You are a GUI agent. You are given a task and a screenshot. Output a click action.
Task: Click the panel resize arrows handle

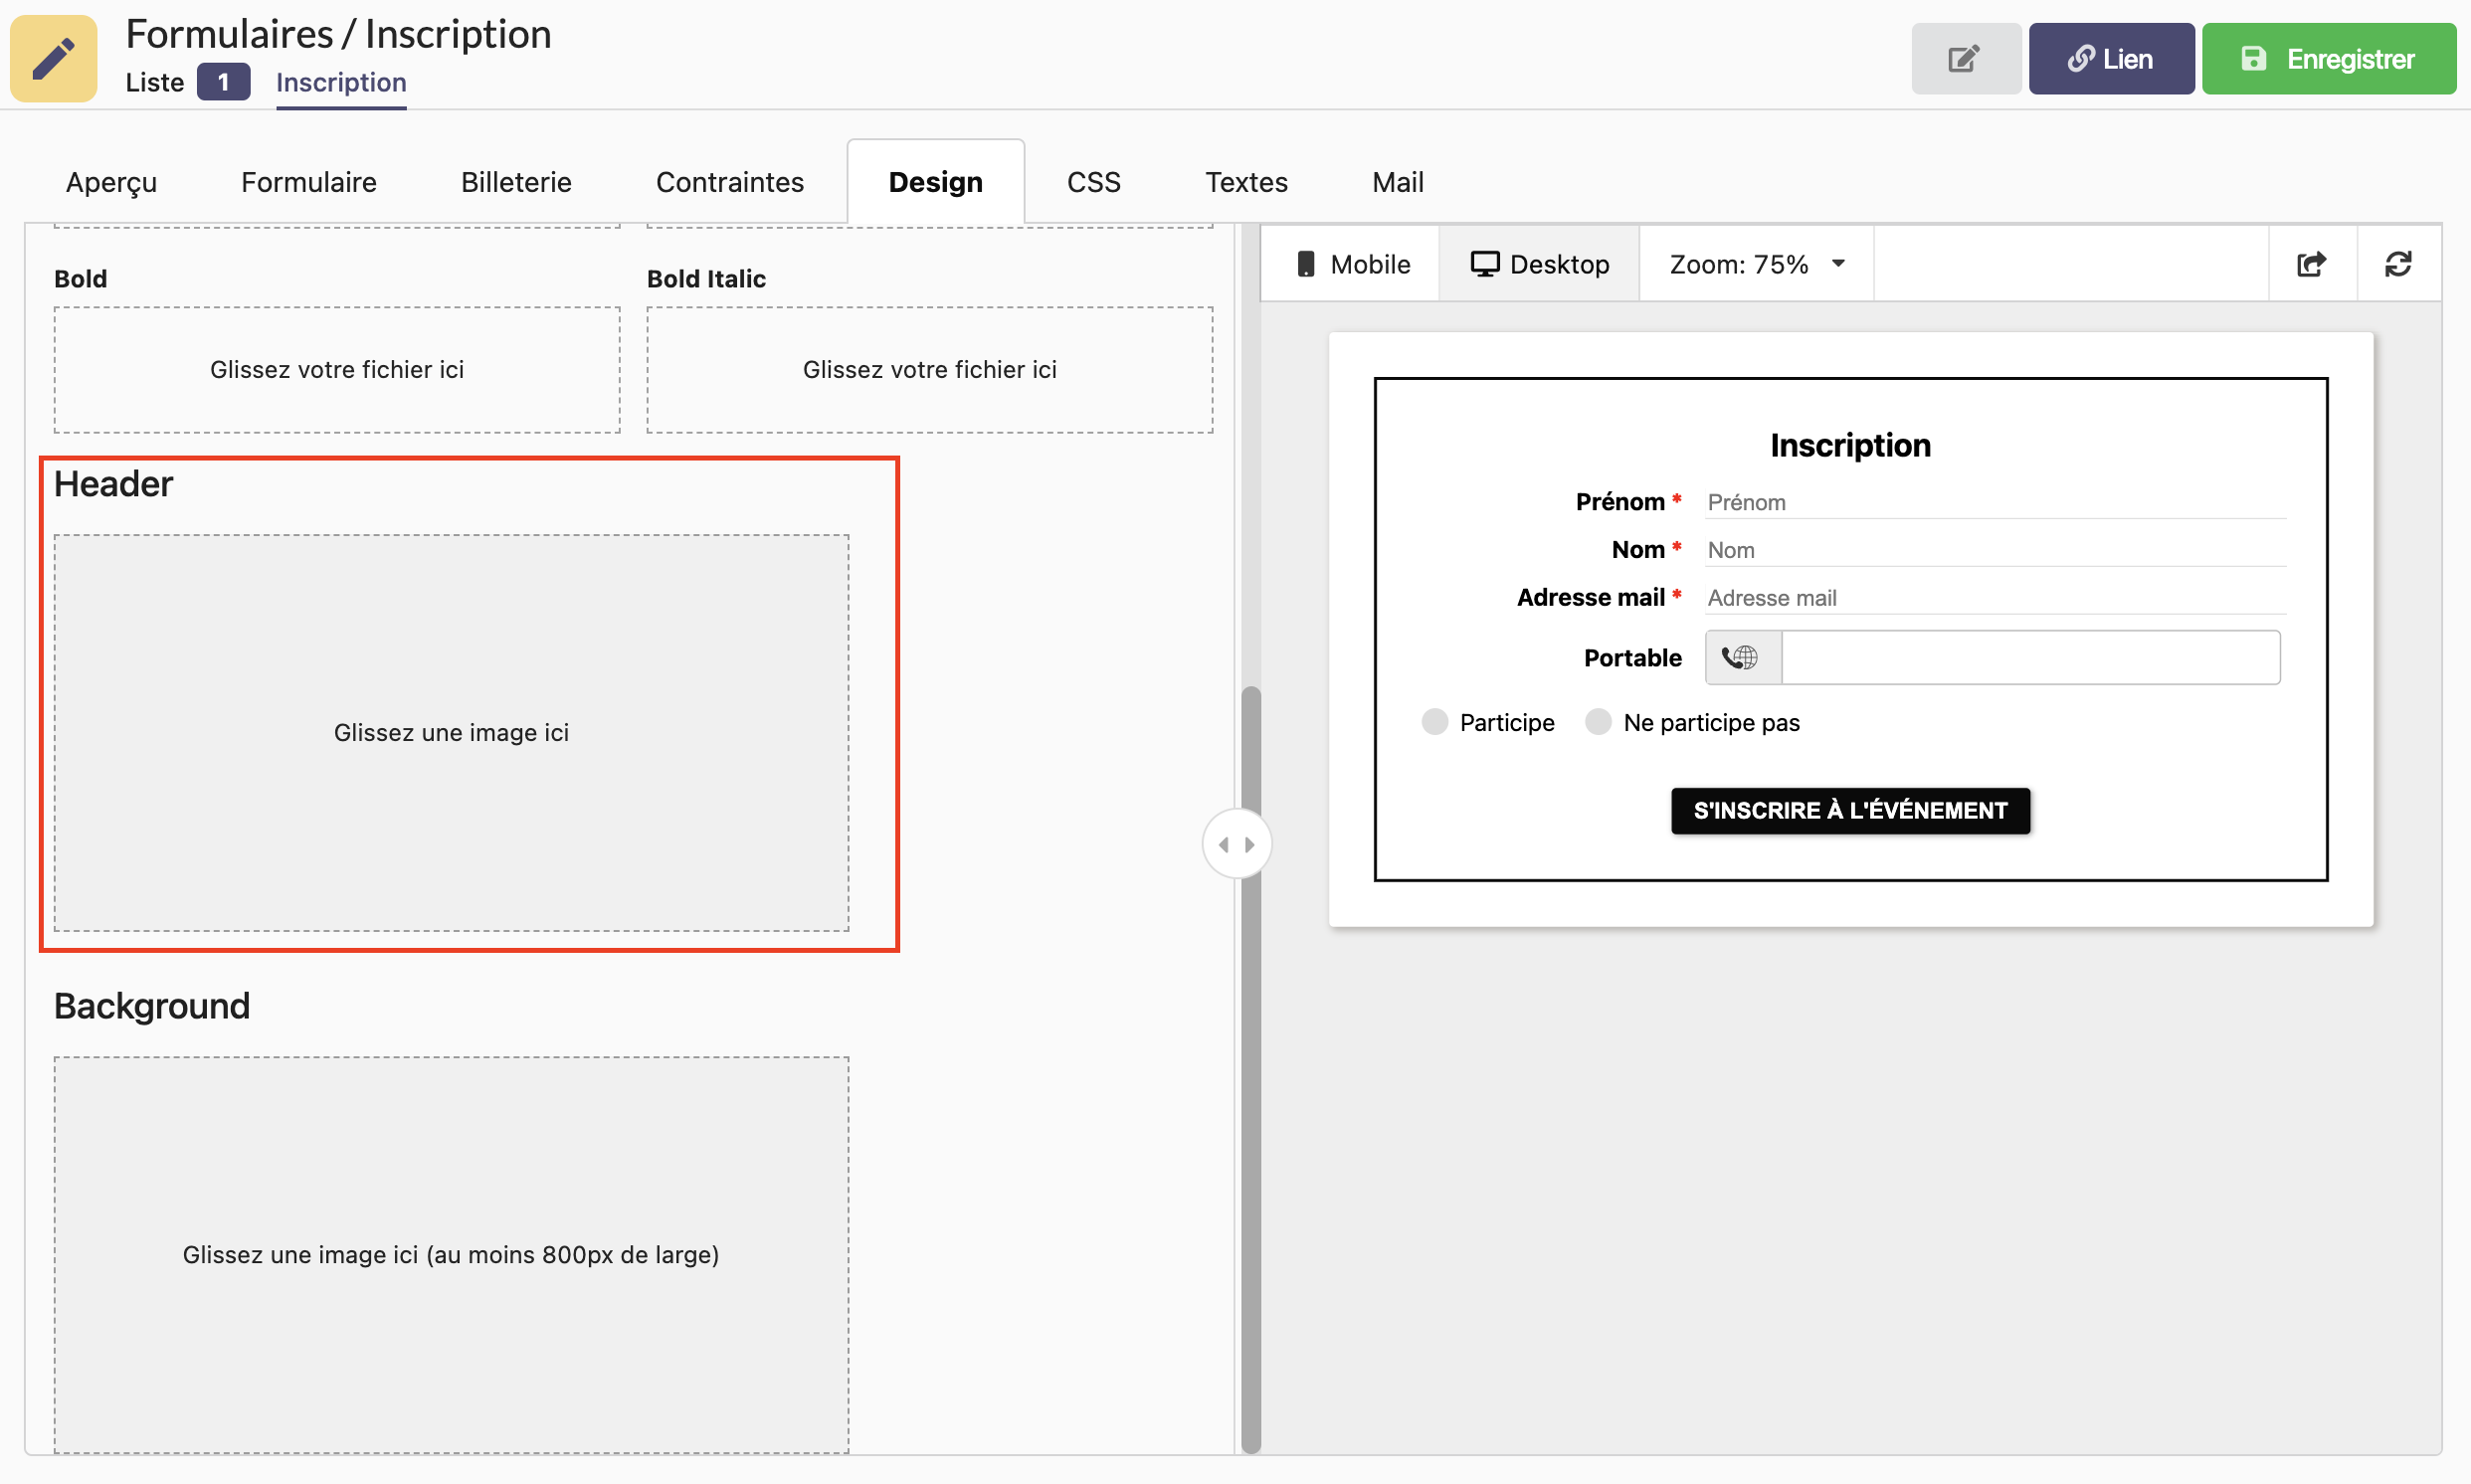pyautogui.click(x=1236, y=845)
